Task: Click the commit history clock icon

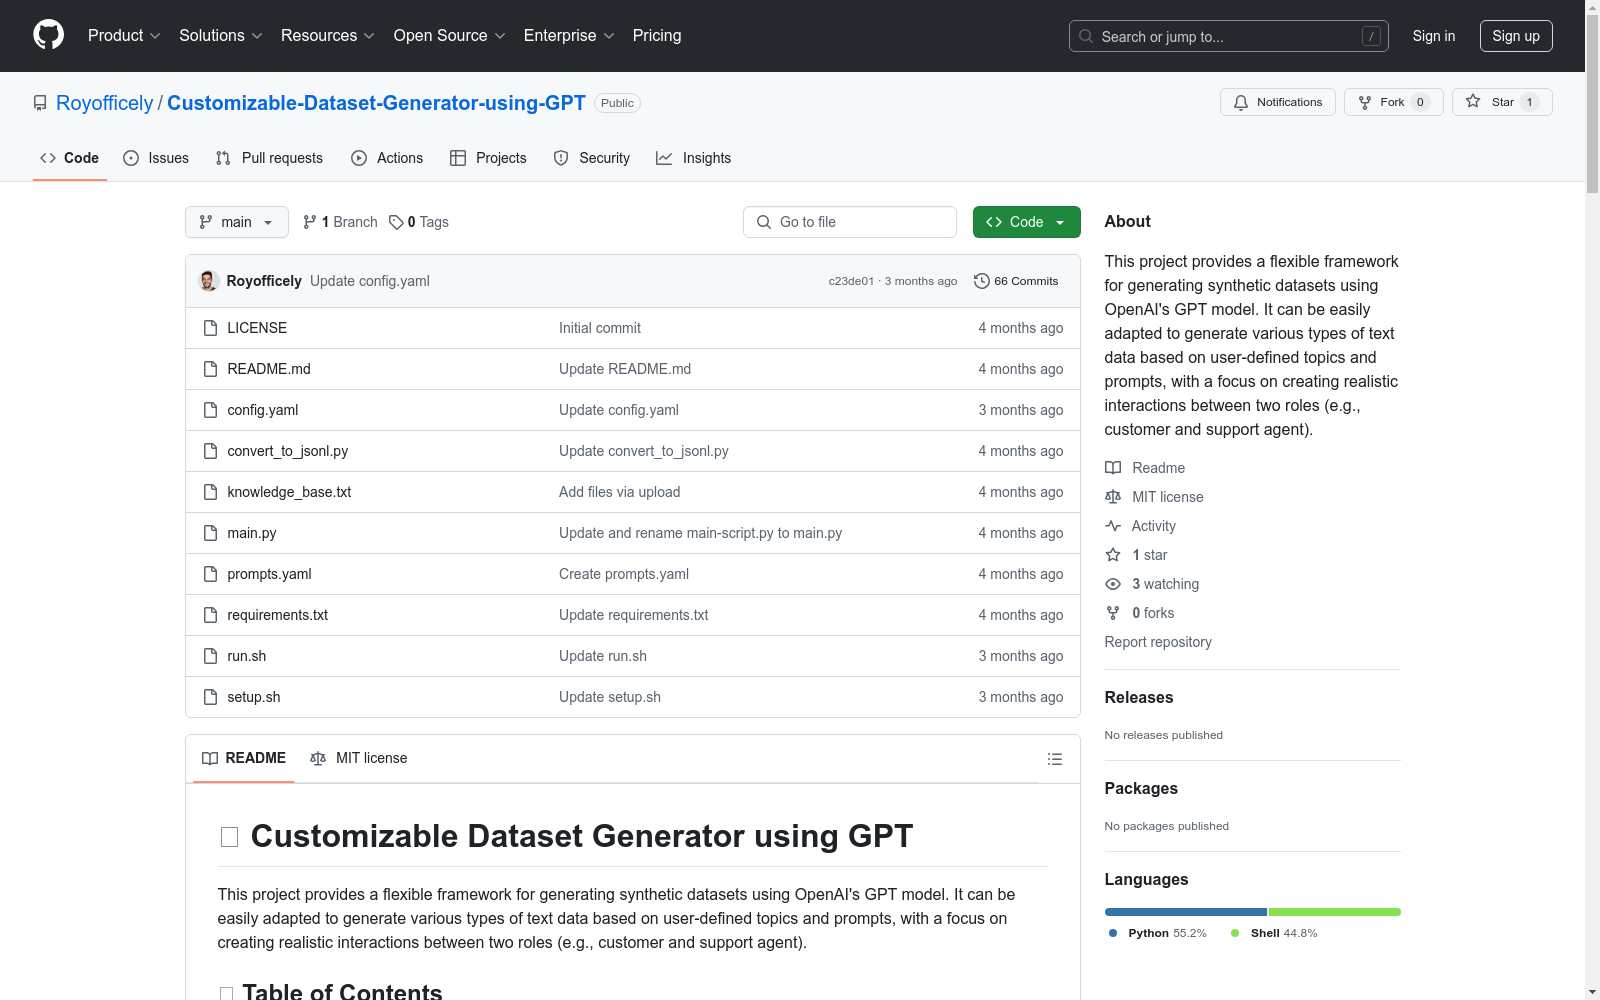Action: point(982,281)
